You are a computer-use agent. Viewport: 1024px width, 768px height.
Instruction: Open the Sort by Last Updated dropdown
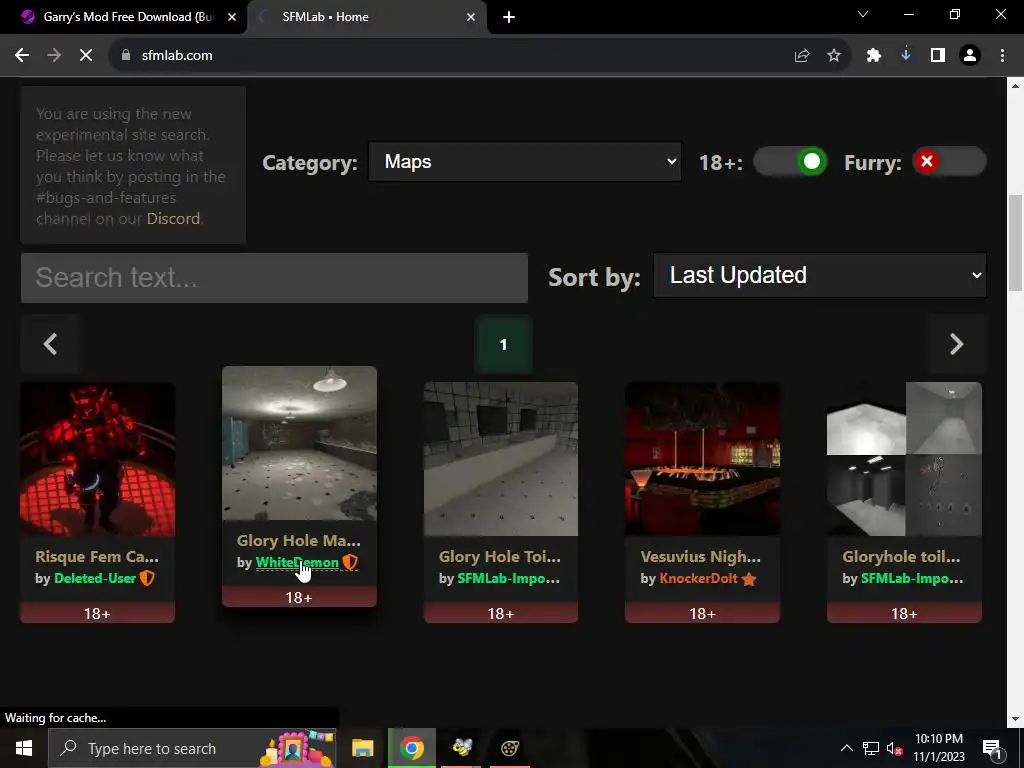[820, 275]
